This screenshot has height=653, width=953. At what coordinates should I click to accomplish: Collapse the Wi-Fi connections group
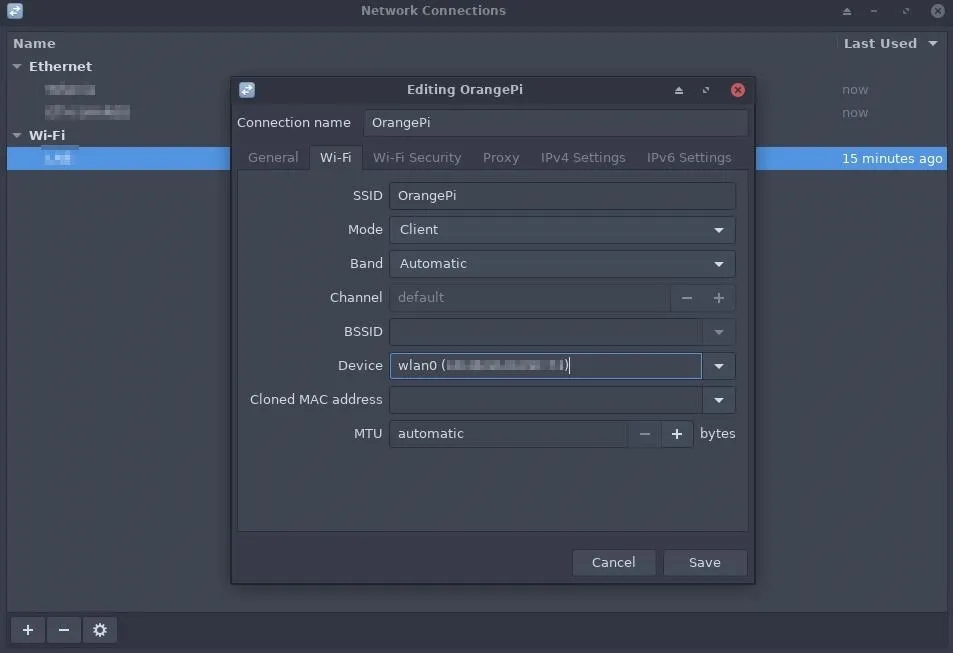tap(17, 135)
